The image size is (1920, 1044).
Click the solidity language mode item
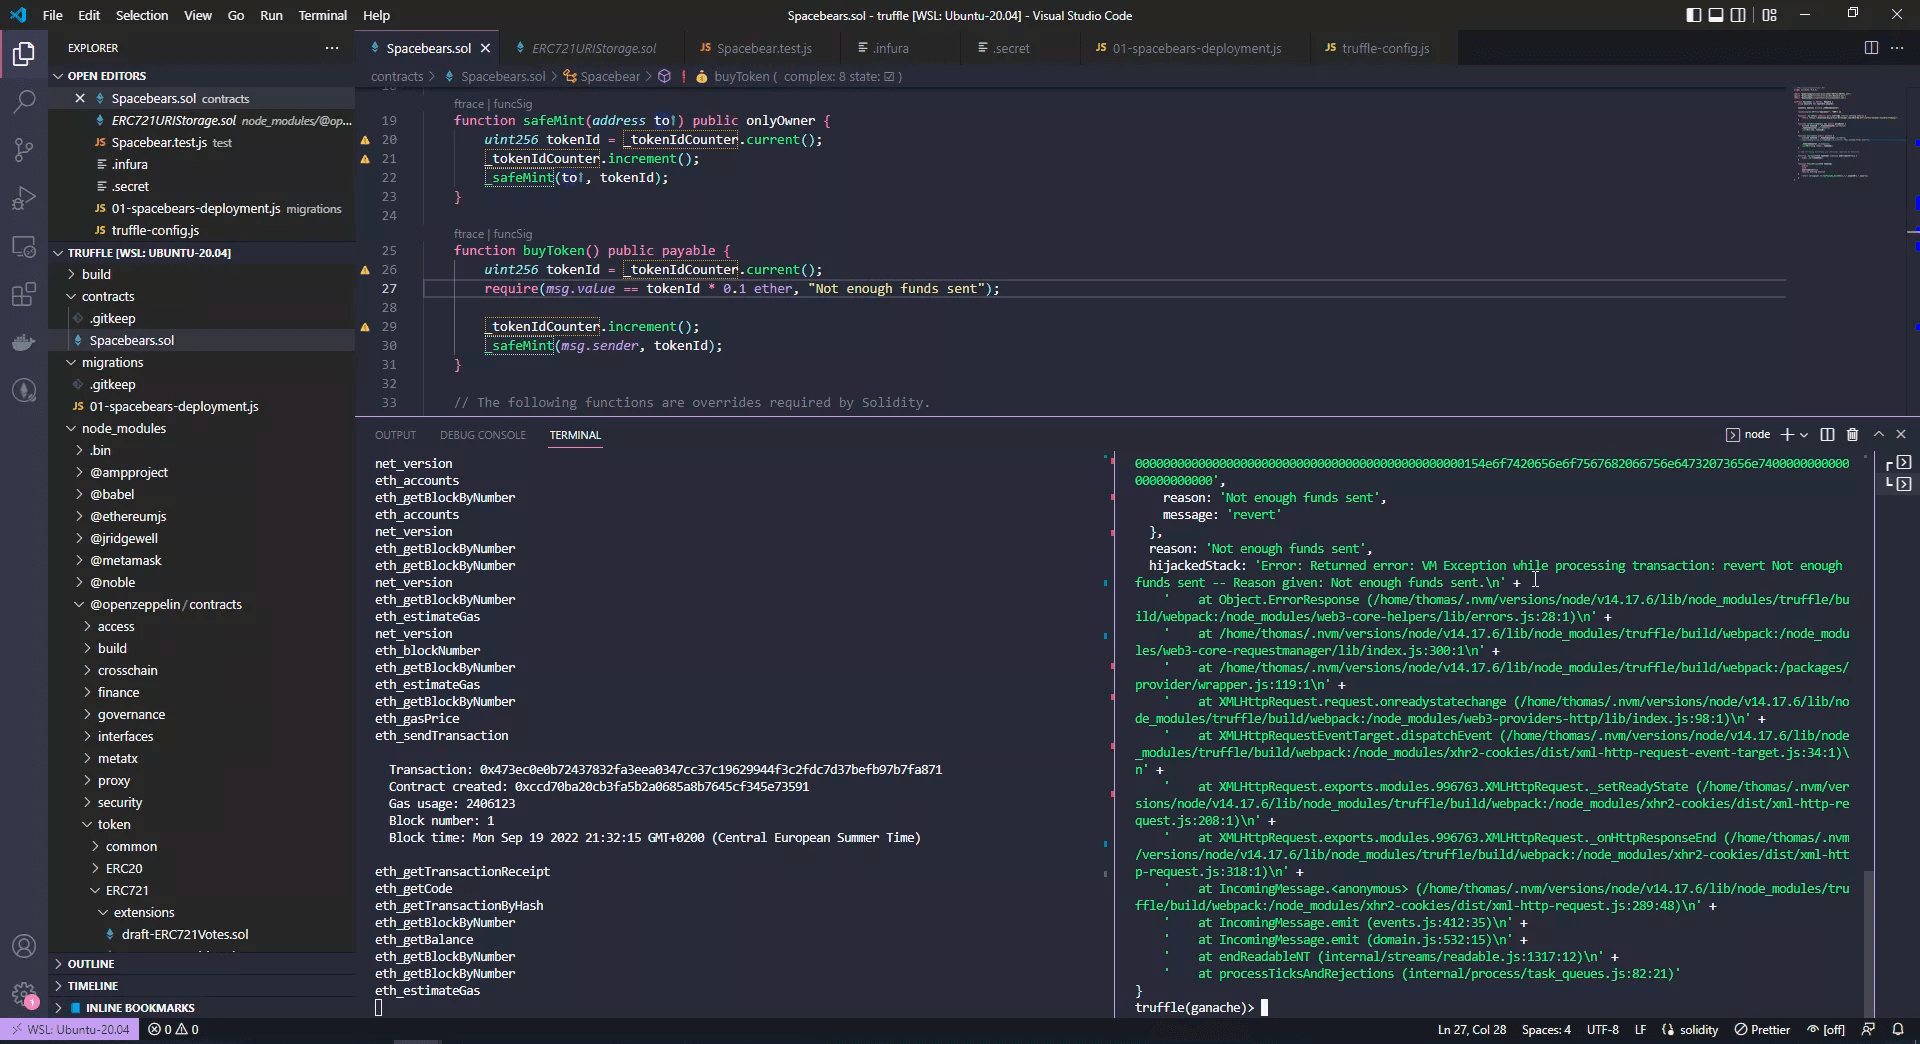[1689, 1029]
